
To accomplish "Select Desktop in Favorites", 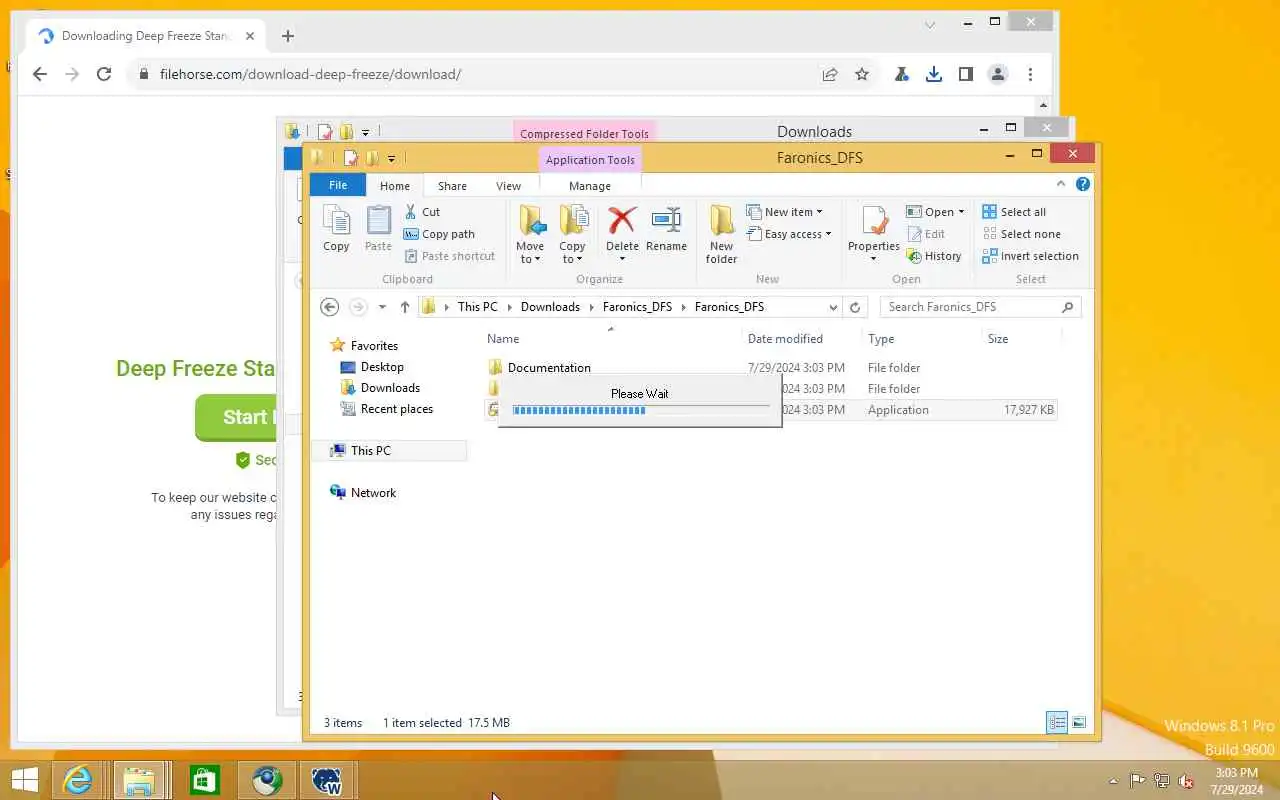I will tap(382, 367).
